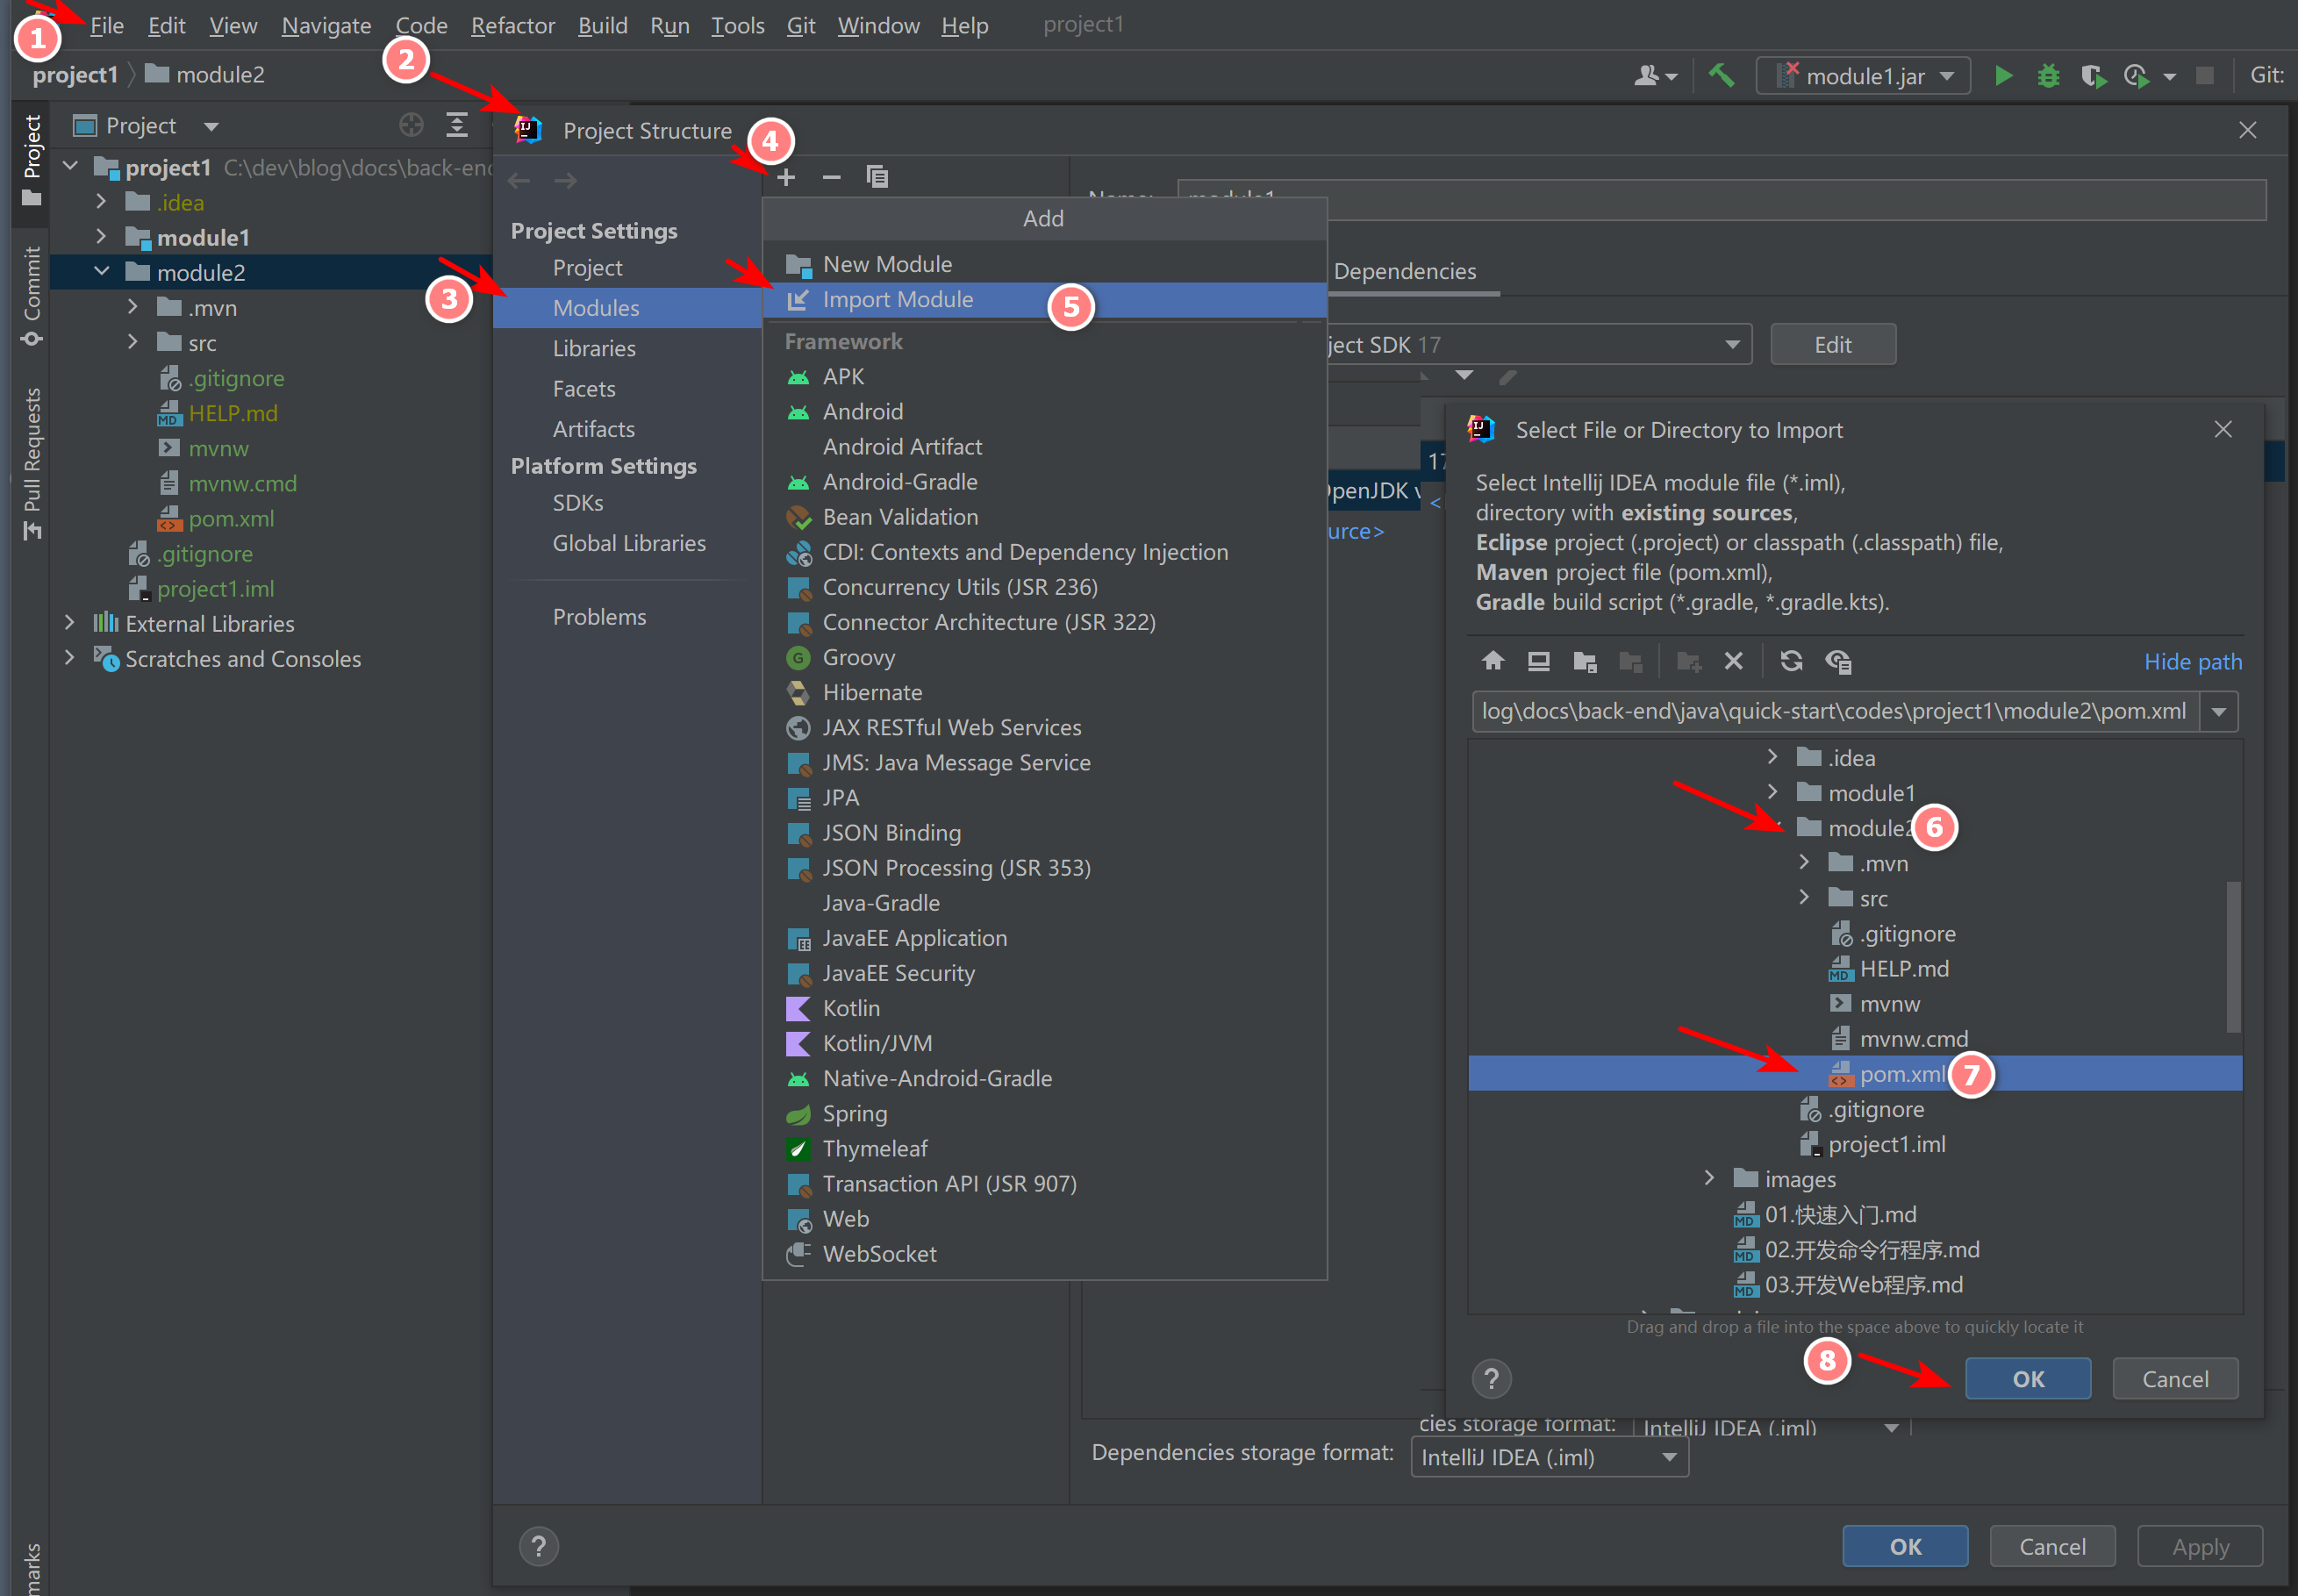Open the Project SDK 17 combo box
The width and height of the screenshot is (2298, 1596).
[x=1539, y=344]
